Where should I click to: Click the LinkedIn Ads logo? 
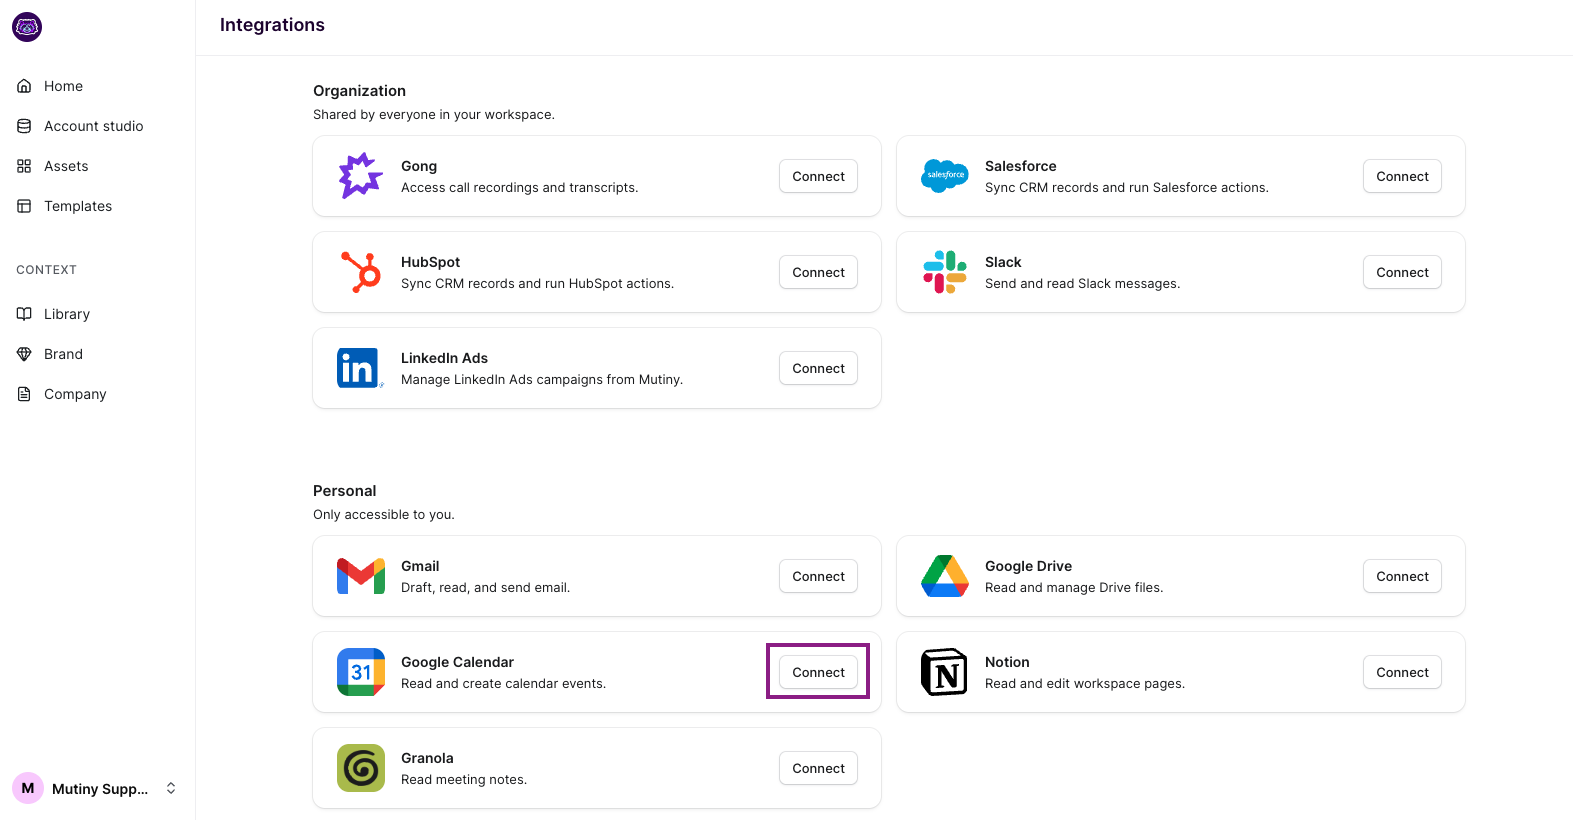tap(361, 368)
